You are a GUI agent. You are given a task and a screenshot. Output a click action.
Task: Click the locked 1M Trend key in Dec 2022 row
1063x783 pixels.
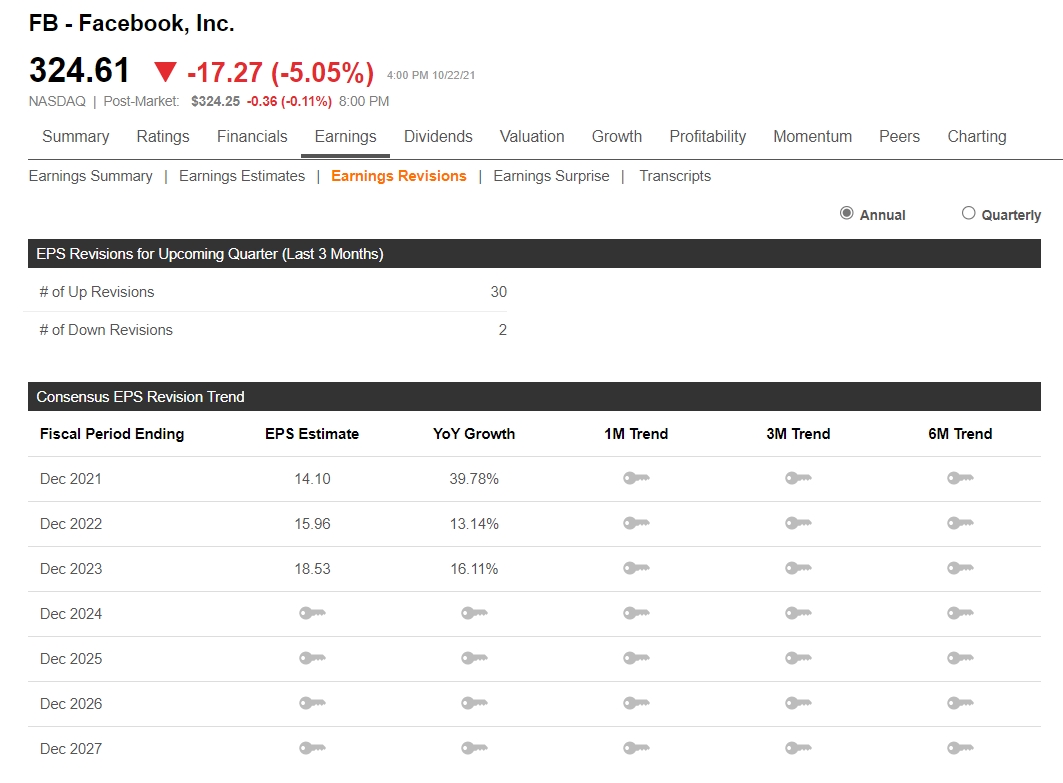coord(636,523)
